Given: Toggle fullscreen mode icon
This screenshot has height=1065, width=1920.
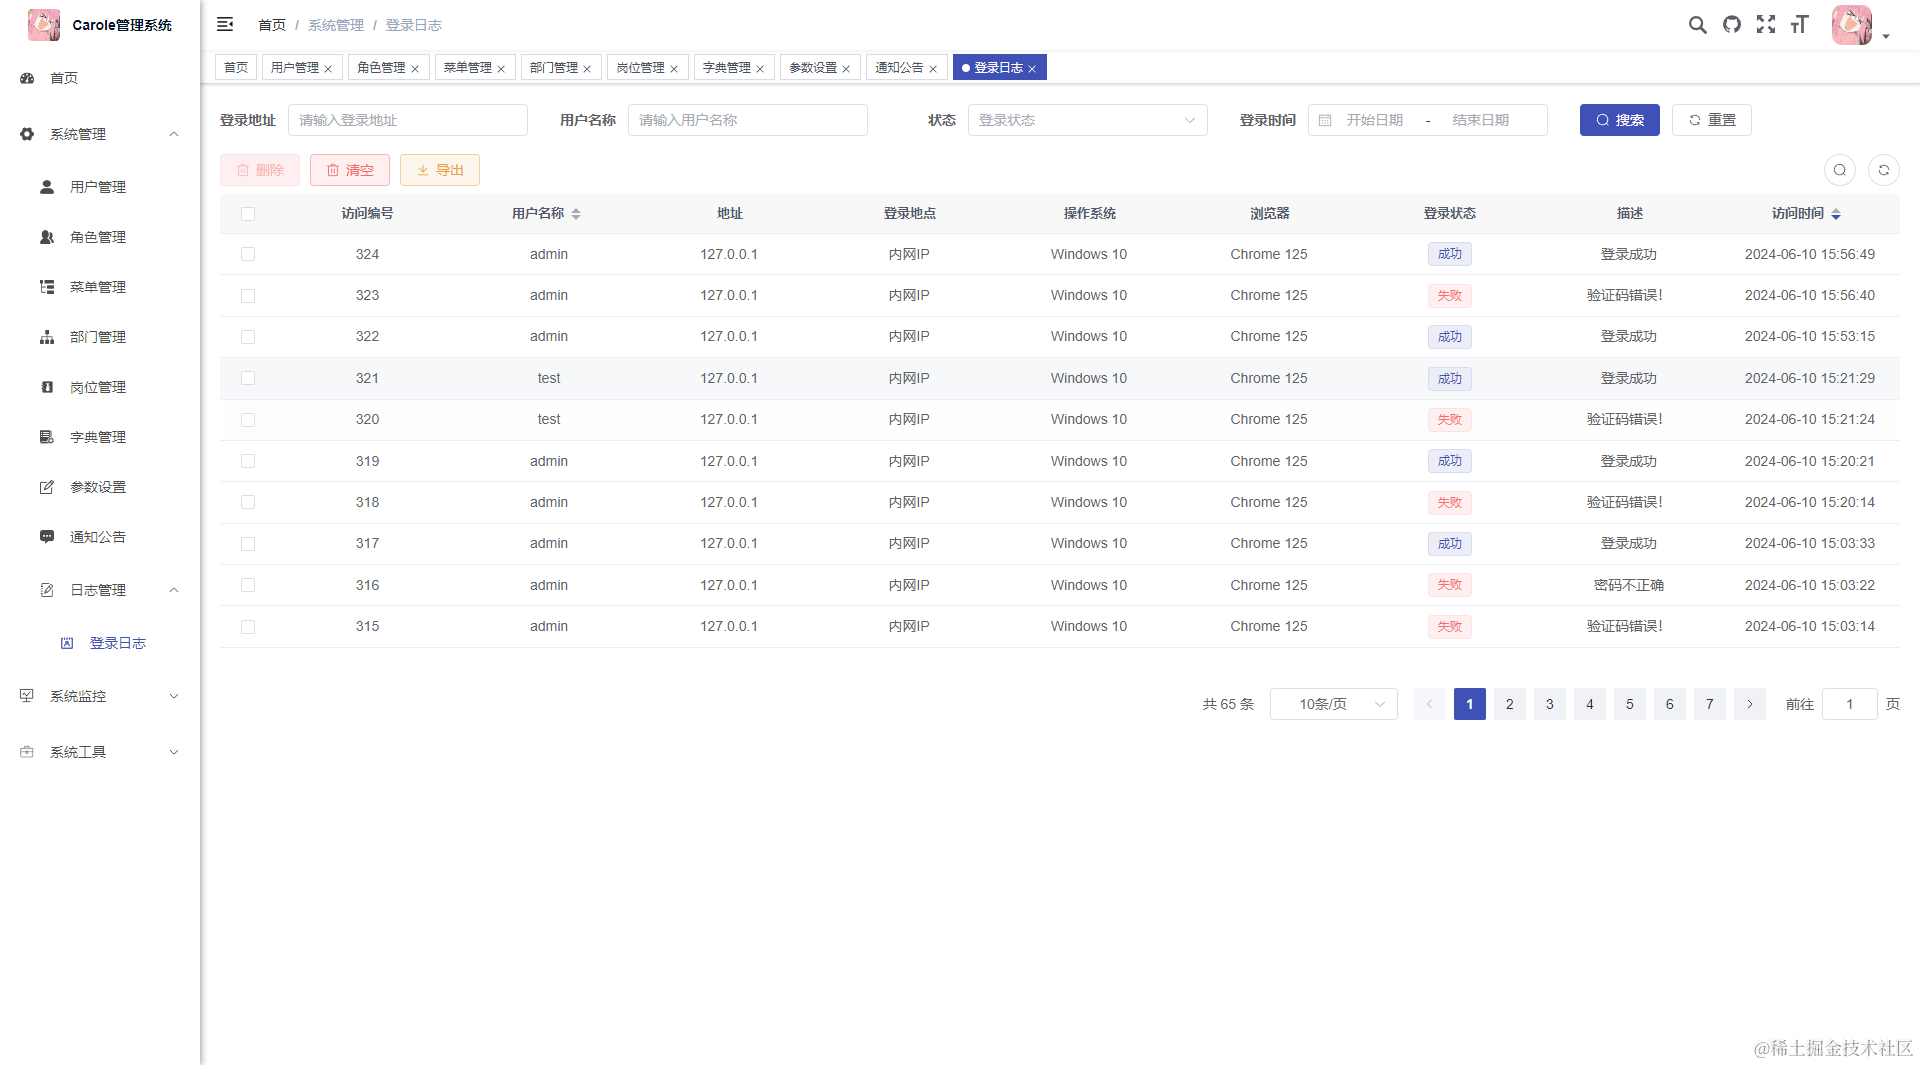Looking at the screenshot, I should click(1765, 24).
